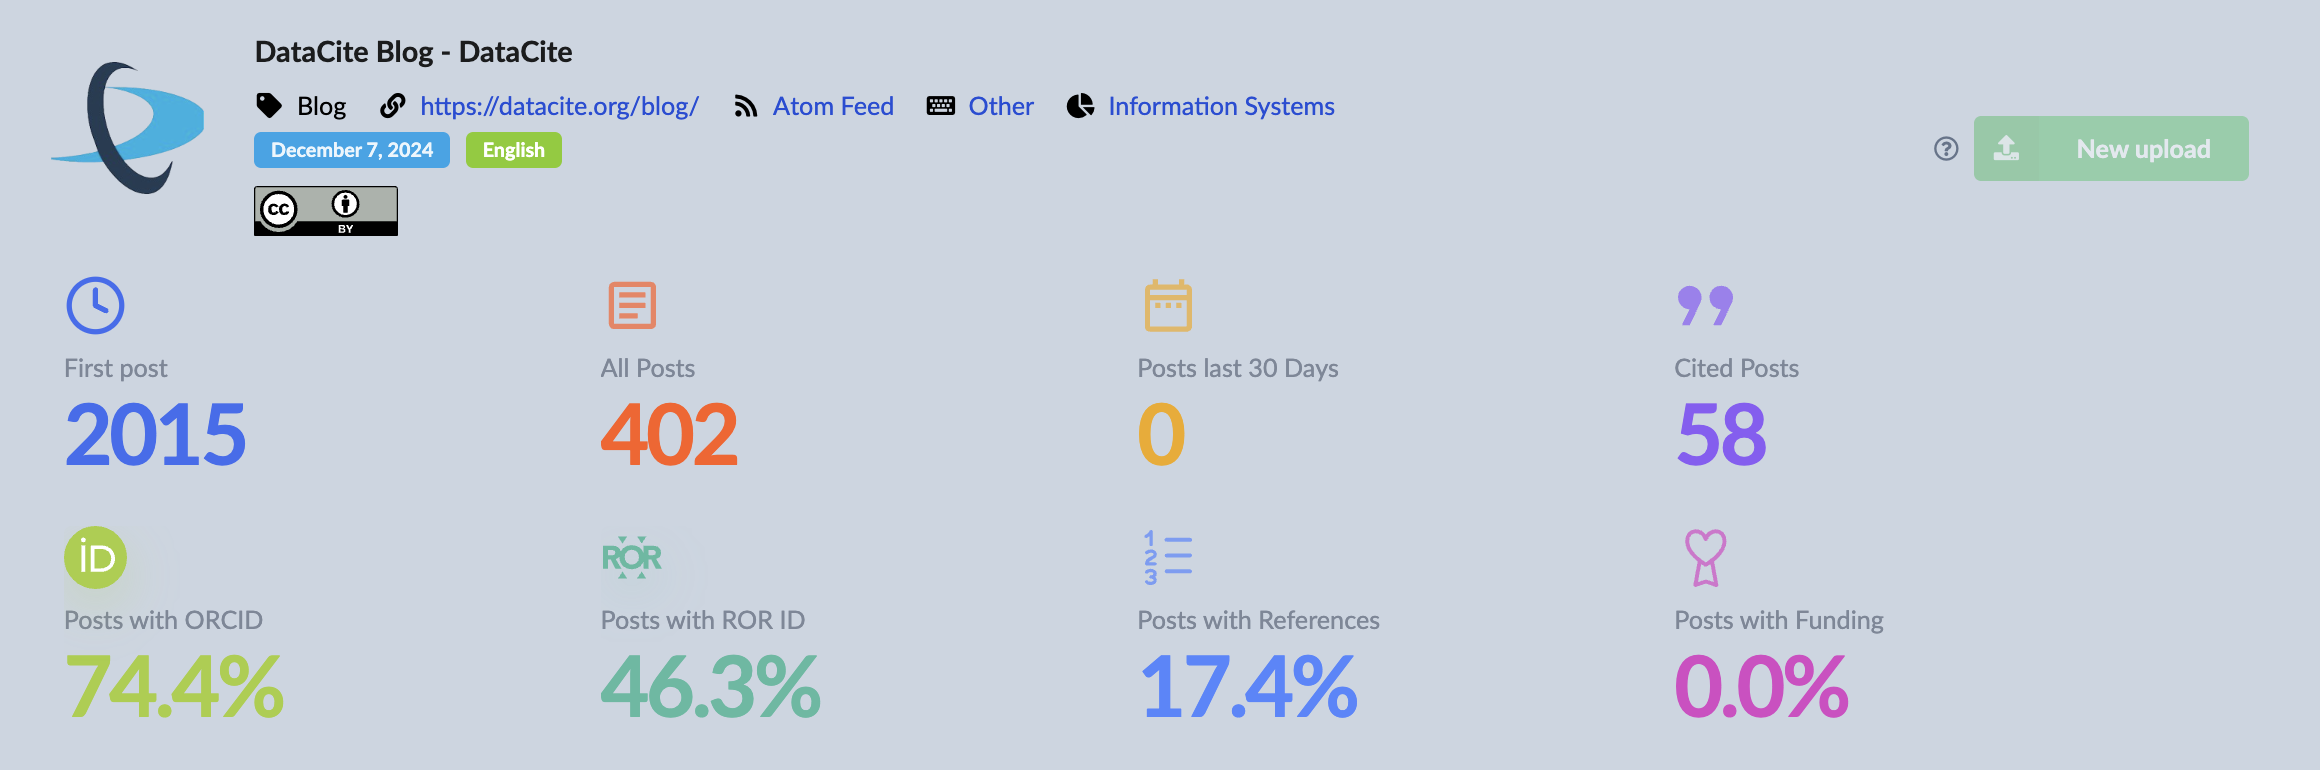Click the DataCite blog logo image
The image size is (2320, 770).
coord(128,127)
